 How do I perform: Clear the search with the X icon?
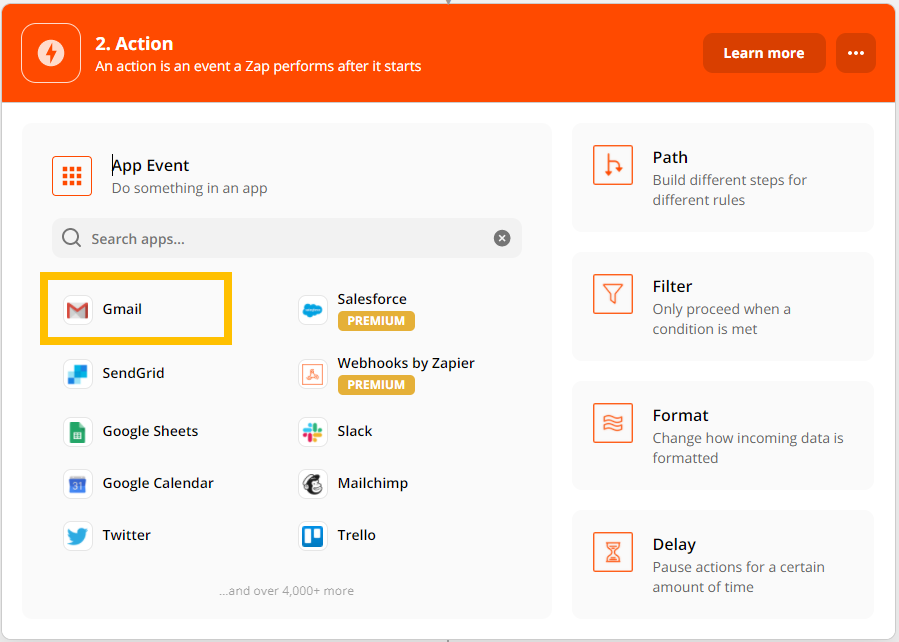click(502, 238)
